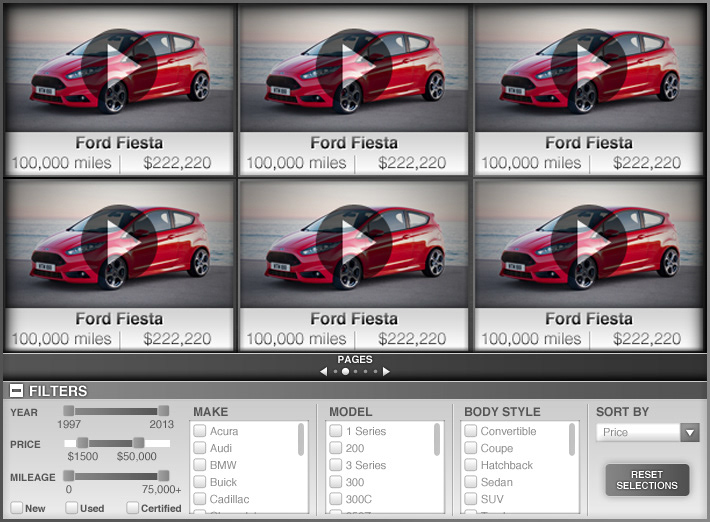Enable the Coupe body style checkbox
This screenshot has width=710, height=522.
pyautogui.click(x=470, y=448)
